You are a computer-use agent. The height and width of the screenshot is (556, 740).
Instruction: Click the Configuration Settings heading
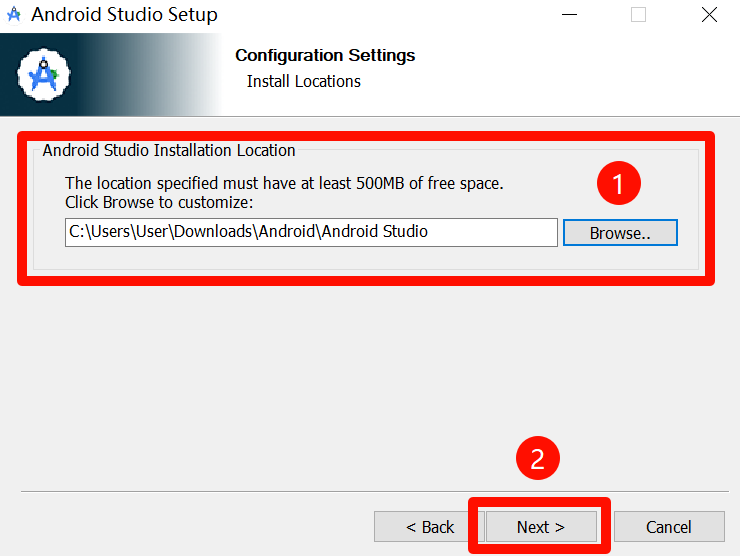coord(325,56)
